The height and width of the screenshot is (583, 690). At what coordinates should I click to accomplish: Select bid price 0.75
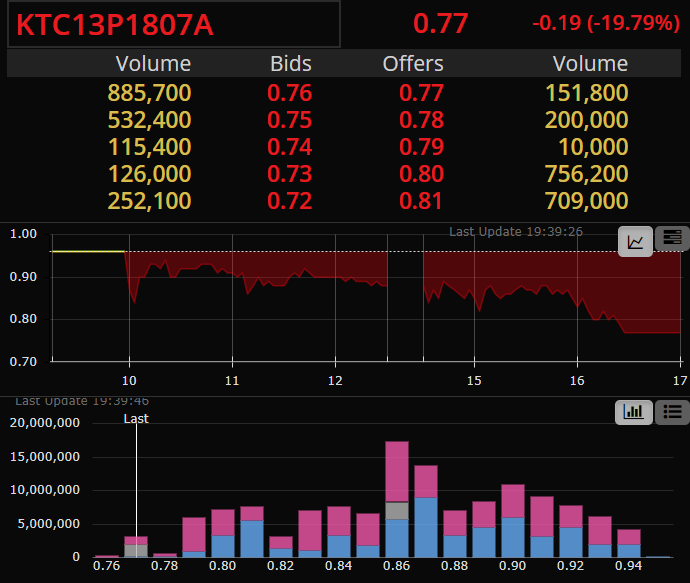click(290, 120)
